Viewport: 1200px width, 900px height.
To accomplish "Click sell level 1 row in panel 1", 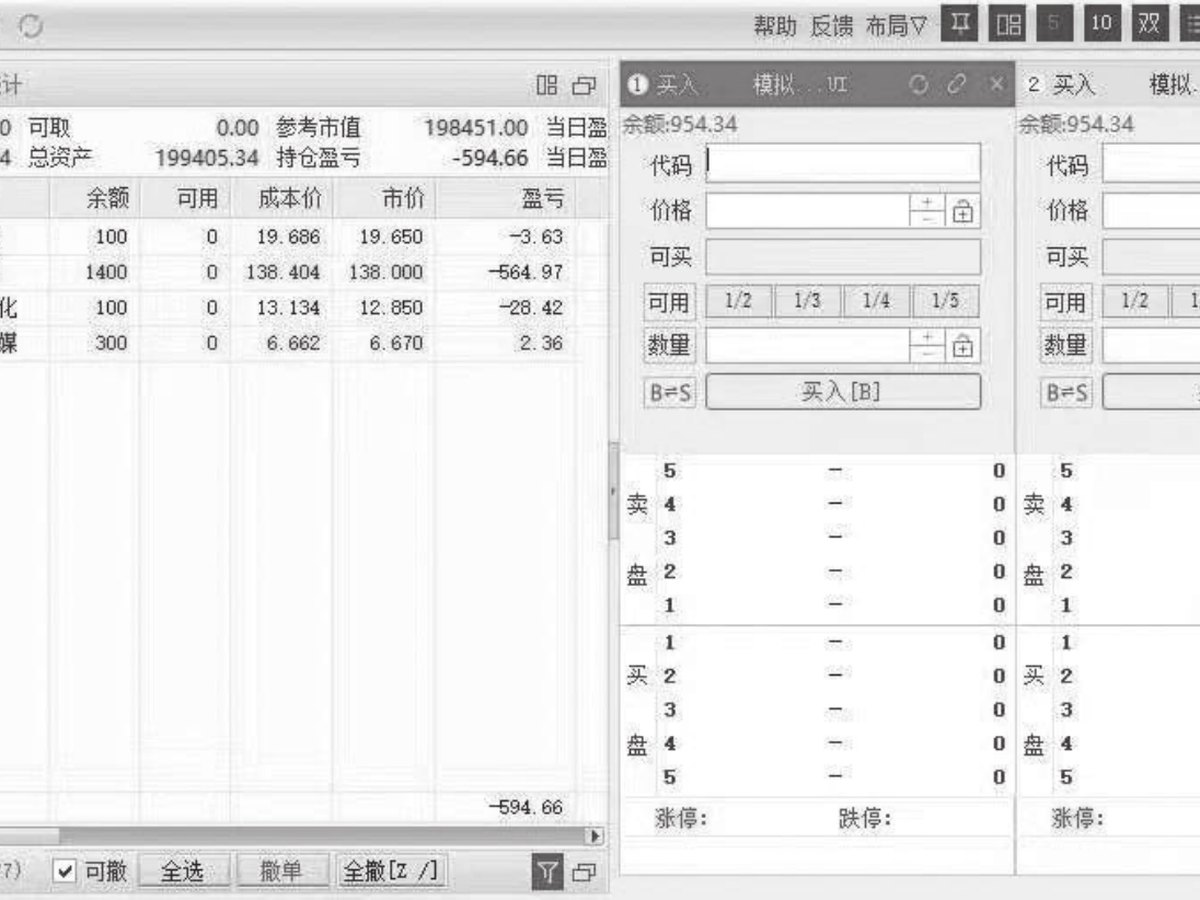I will pos(818,605).
